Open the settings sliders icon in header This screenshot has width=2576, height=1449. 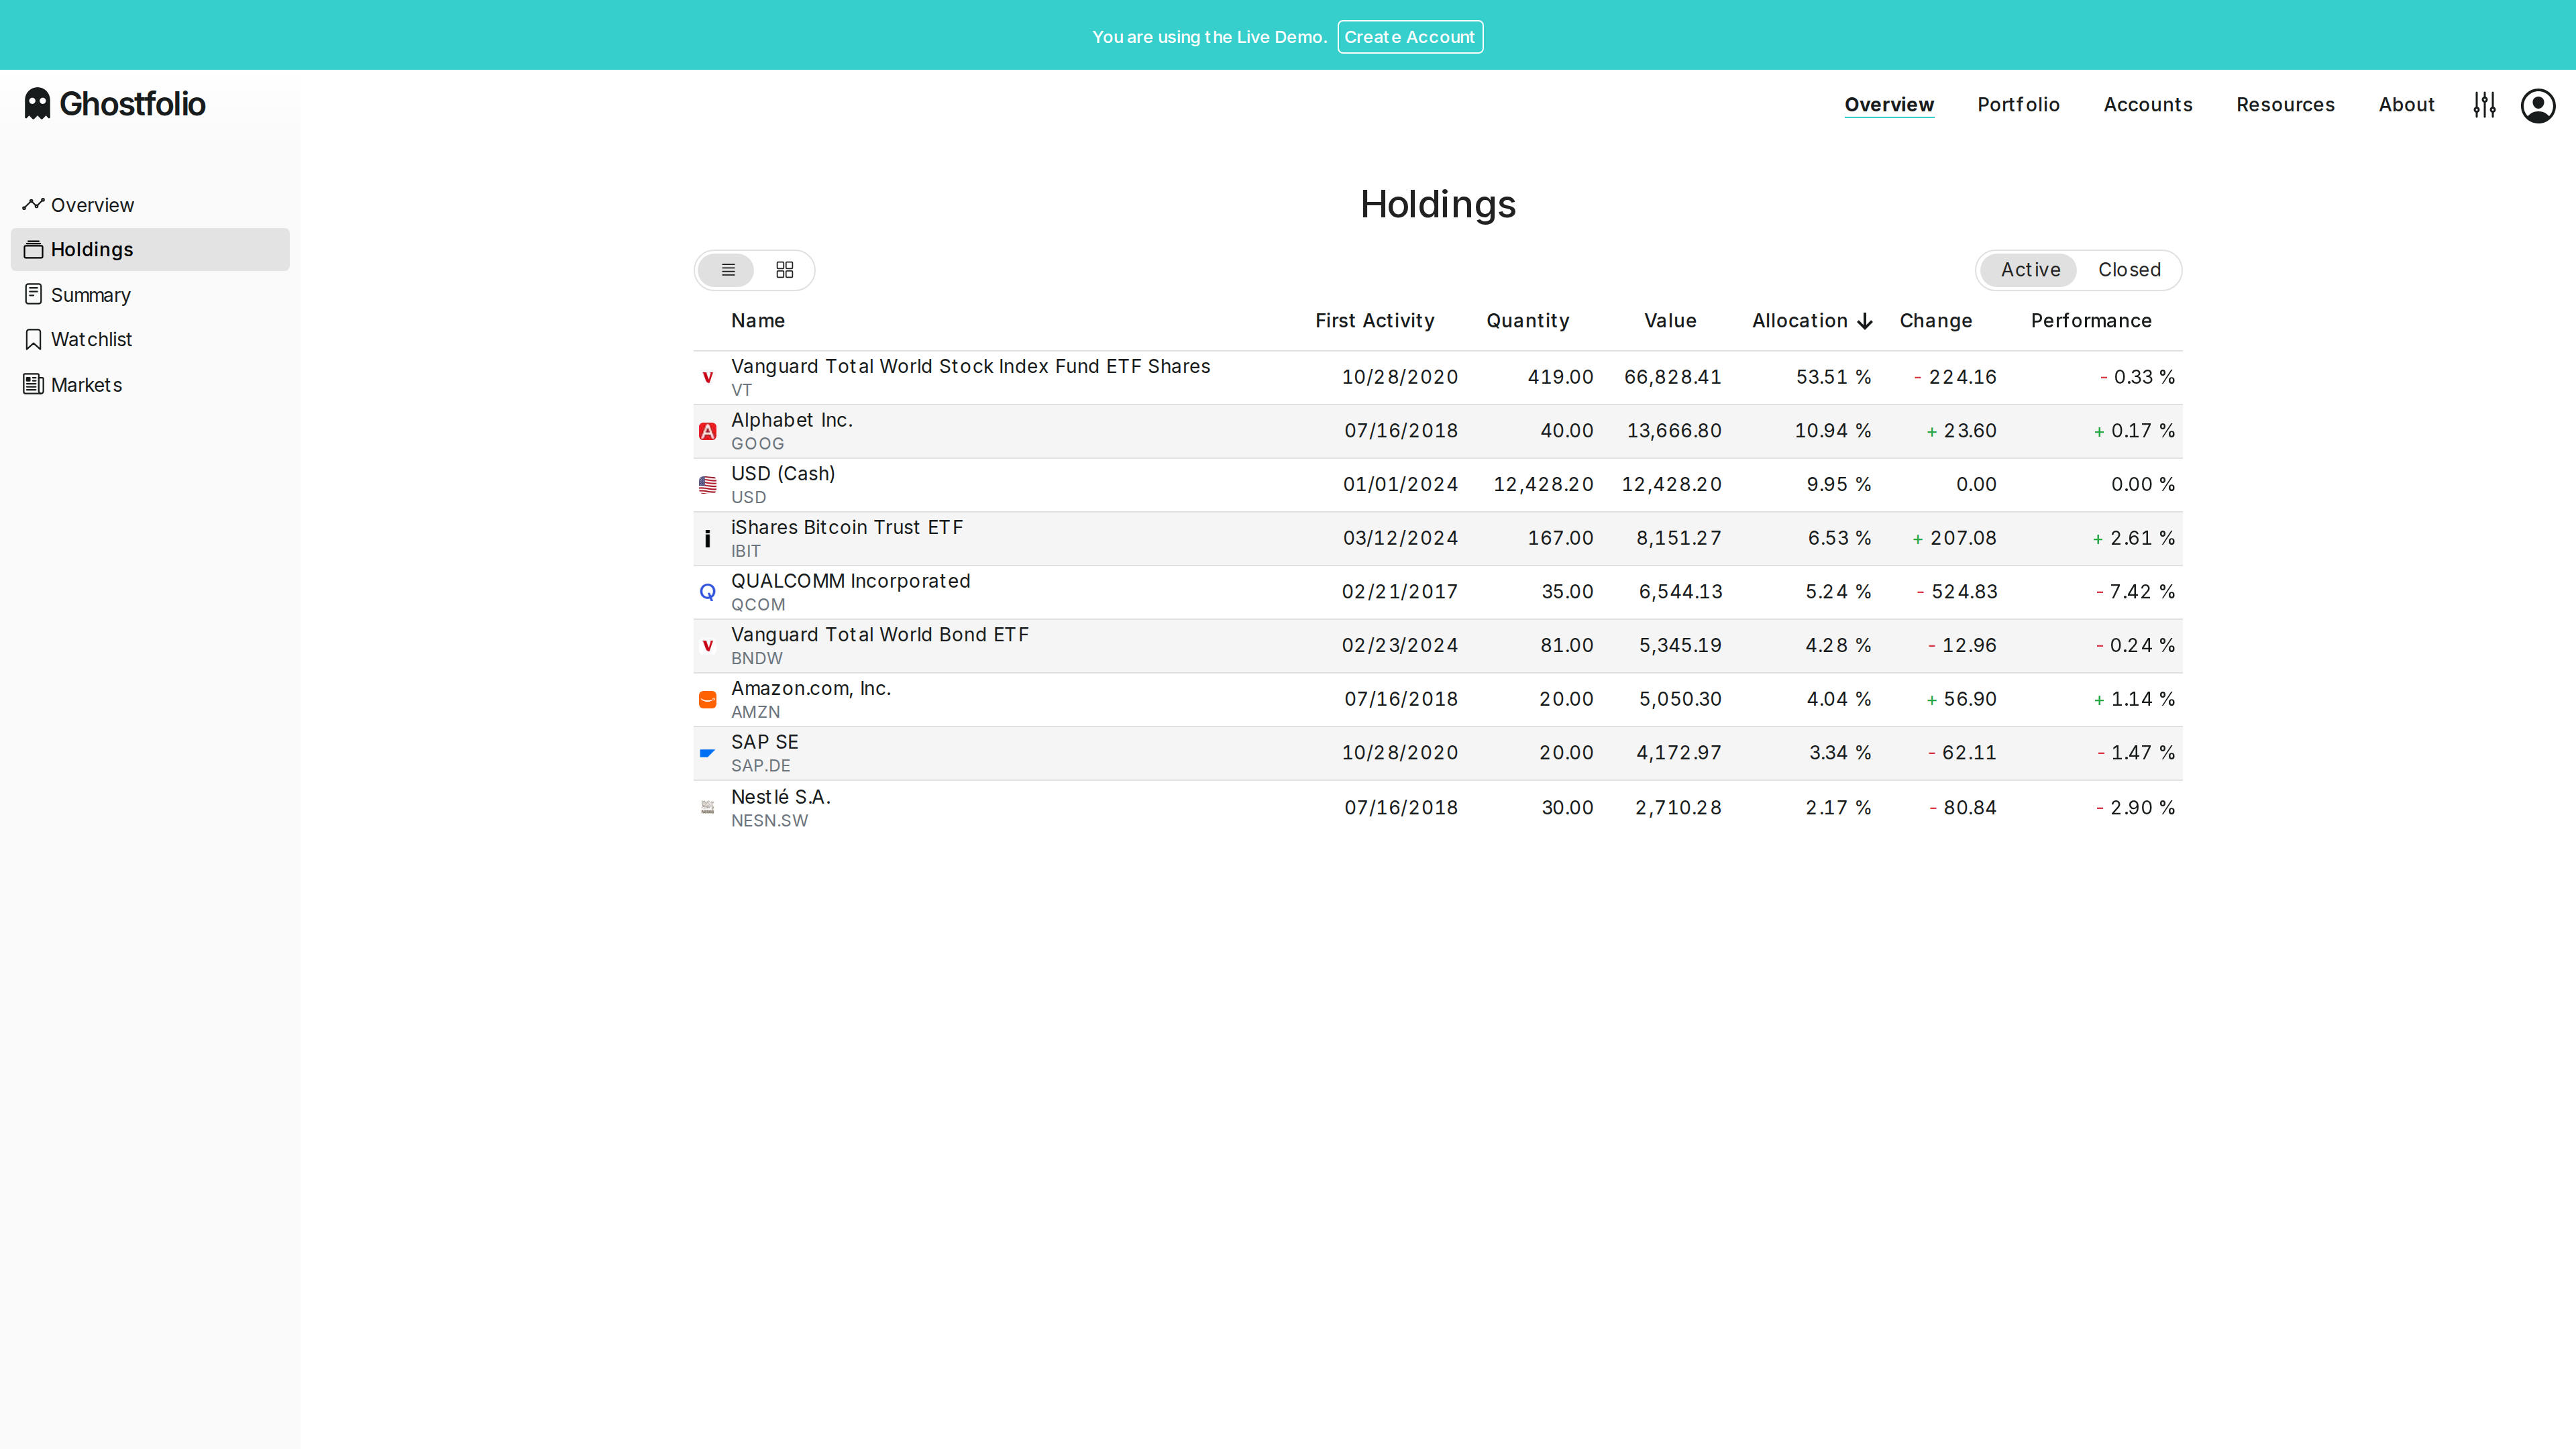coord(2485,104)
